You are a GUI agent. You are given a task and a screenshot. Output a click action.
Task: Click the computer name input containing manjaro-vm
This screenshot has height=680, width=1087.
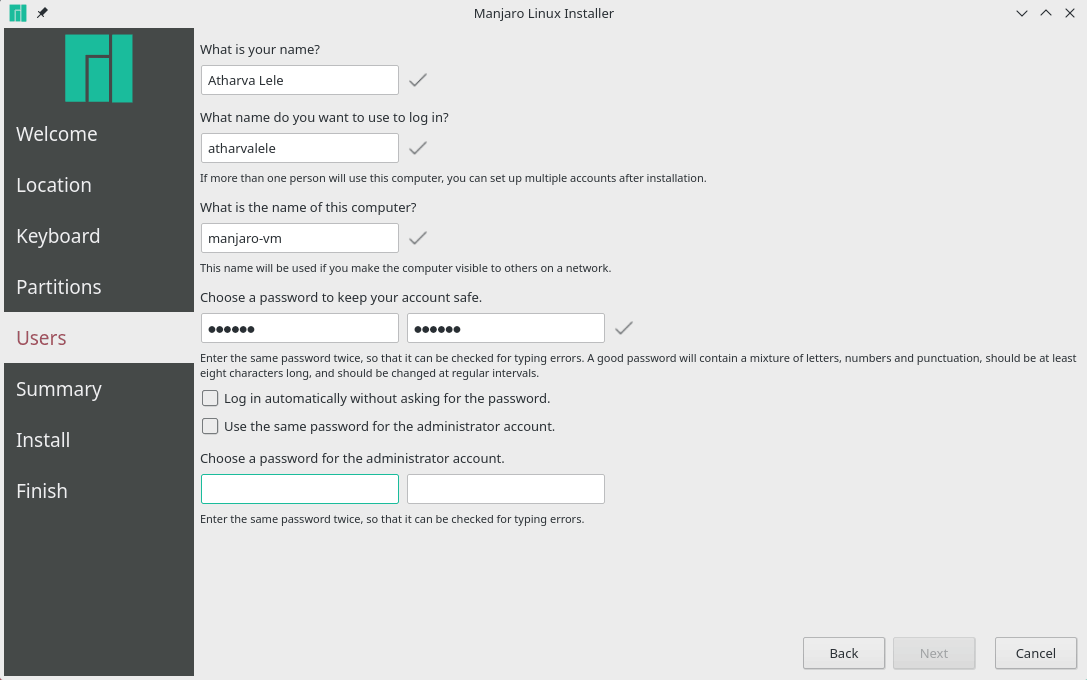coord(299,237)
